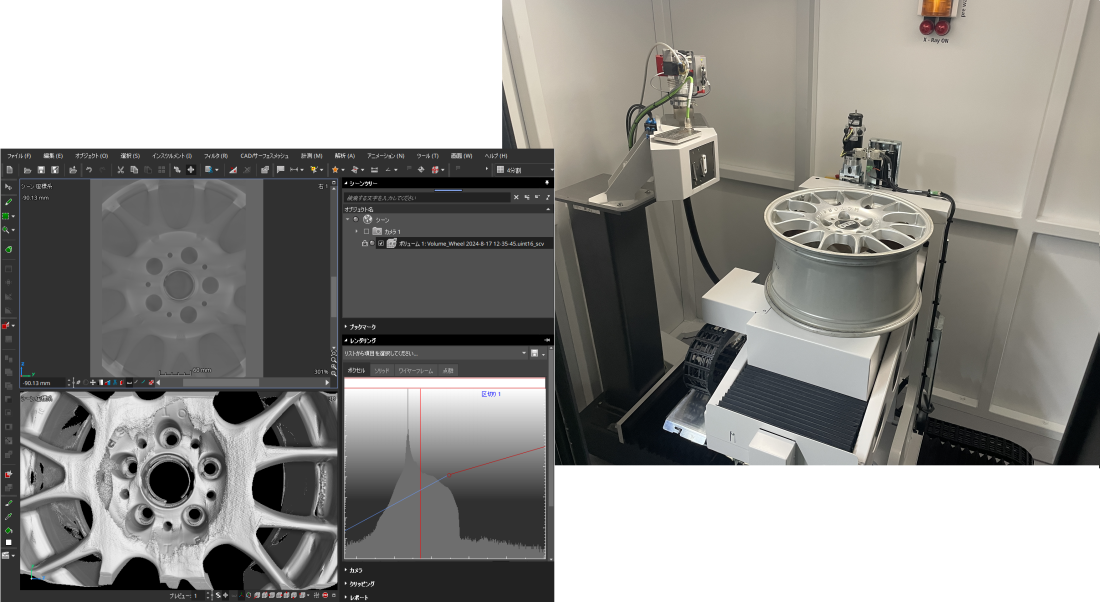
Task: Open the ファイル (F) menu
Action: (18, 156)
